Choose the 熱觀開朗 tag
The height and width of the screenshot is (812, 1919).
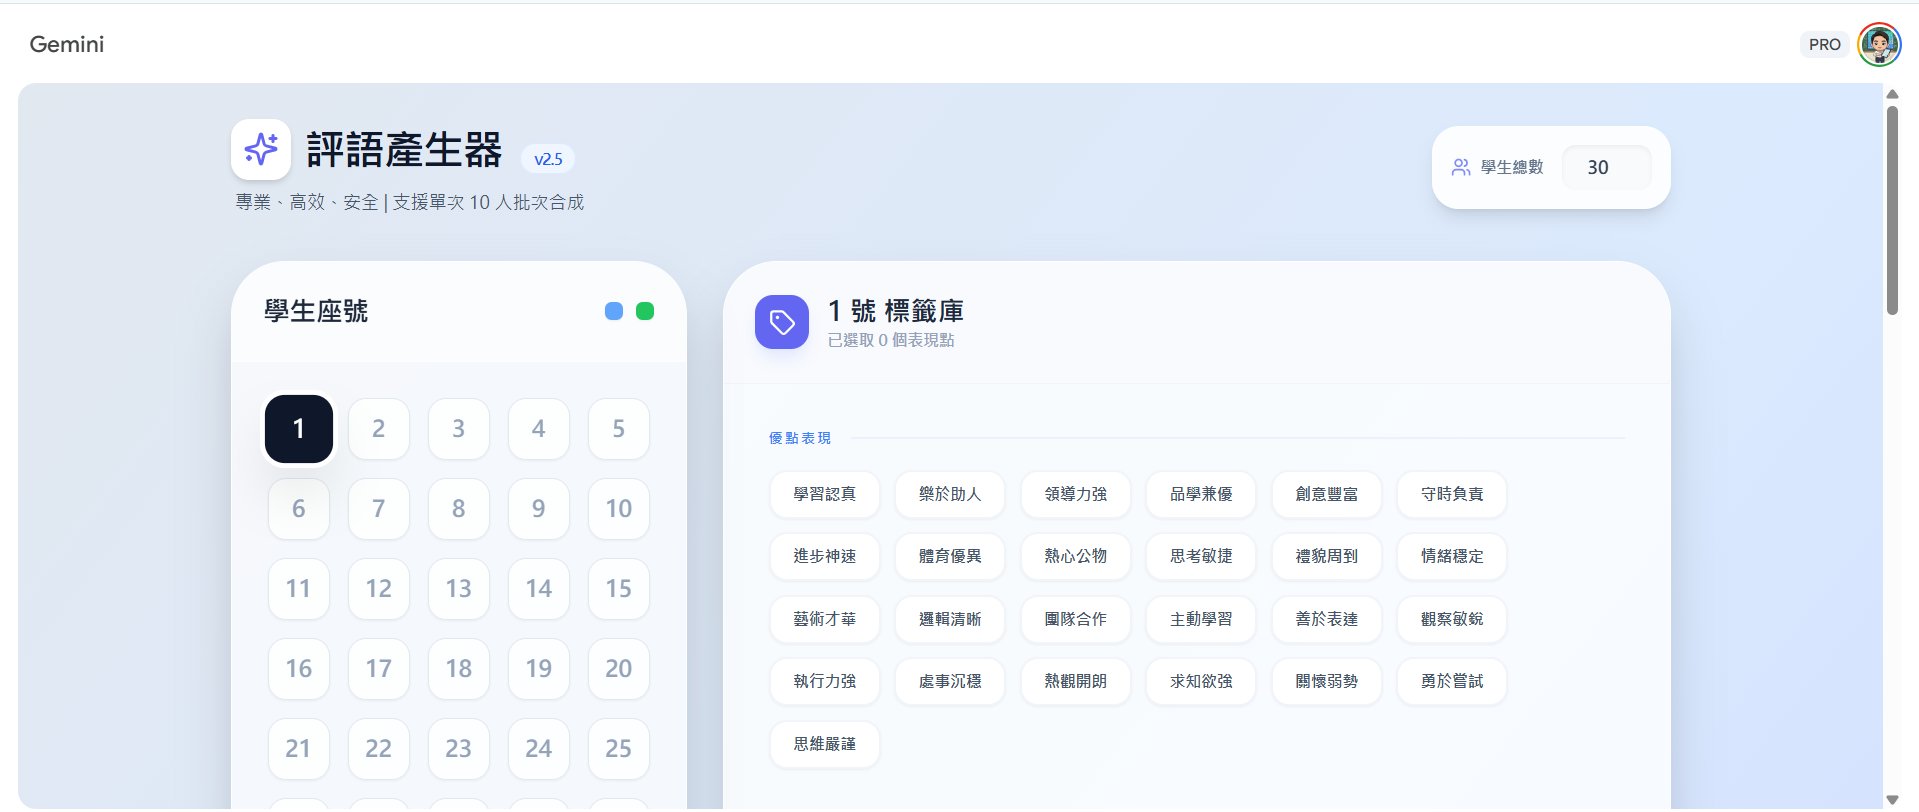tap(1076, 681)
